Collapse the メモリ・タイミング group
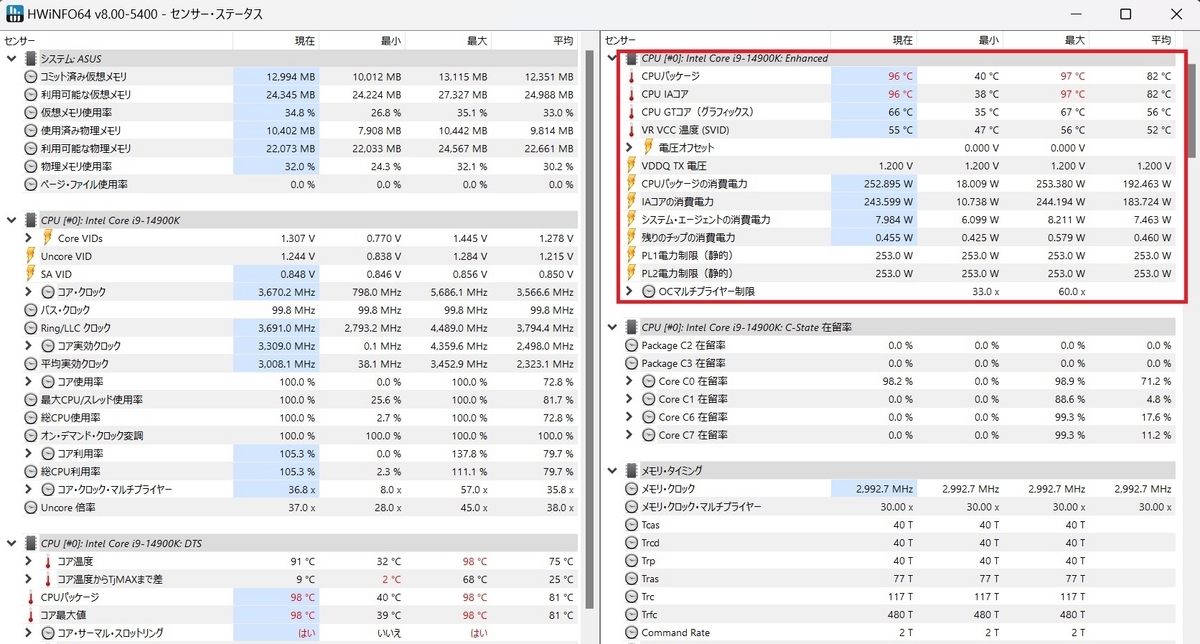The height and width of the screenshot is (644, 1200). [611, 470]
